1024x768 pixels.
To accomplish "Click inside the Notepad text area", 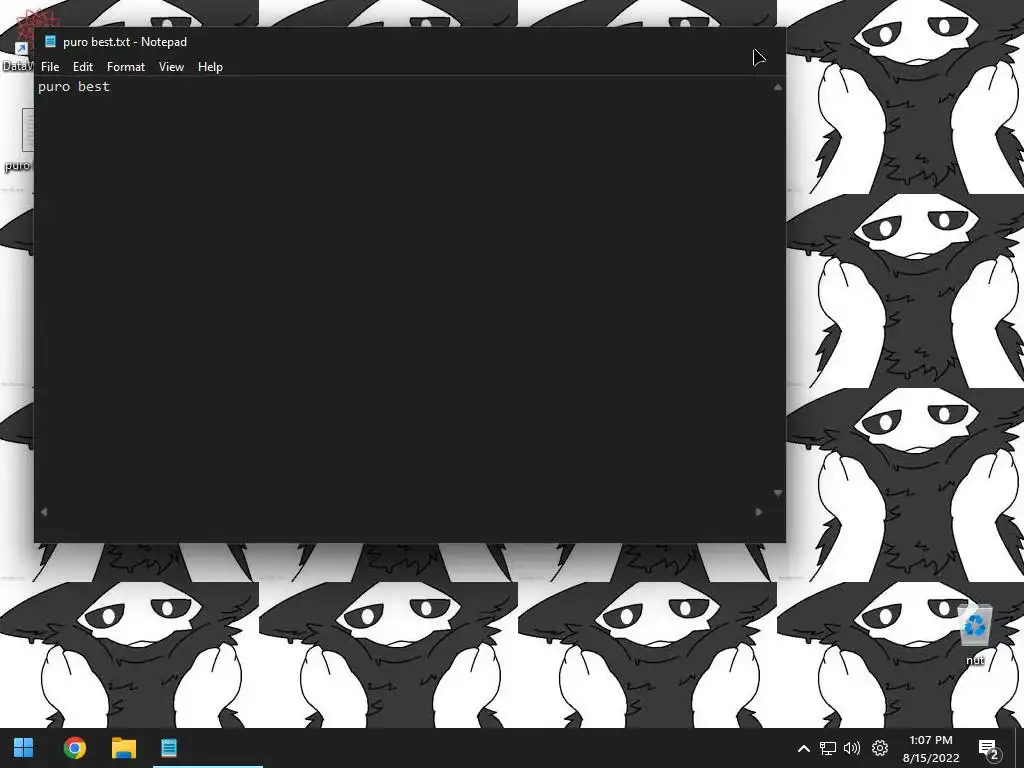I will 402,291.
